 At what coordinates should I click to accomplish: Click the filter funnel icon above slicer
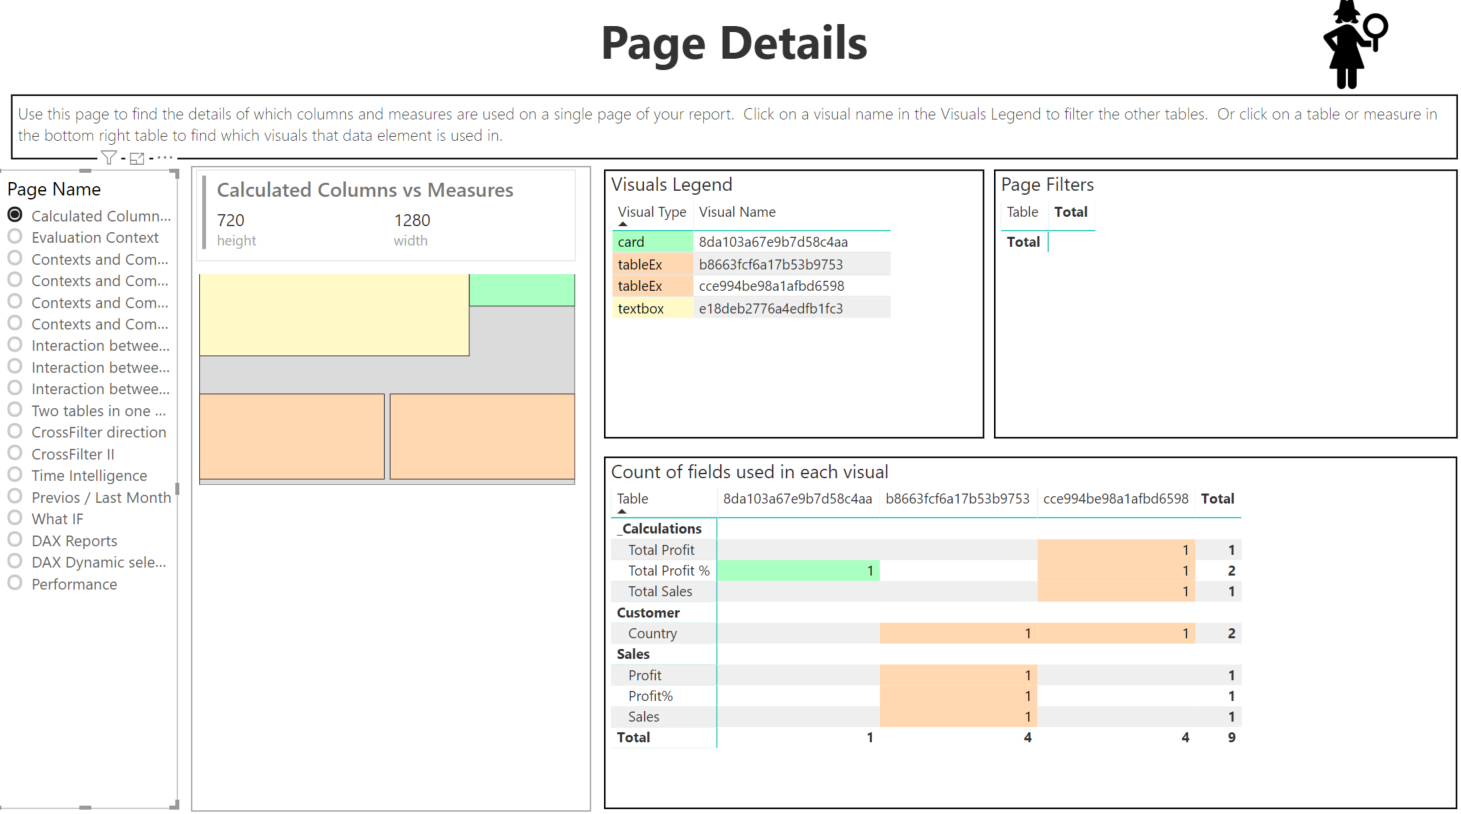coord(108,158)
